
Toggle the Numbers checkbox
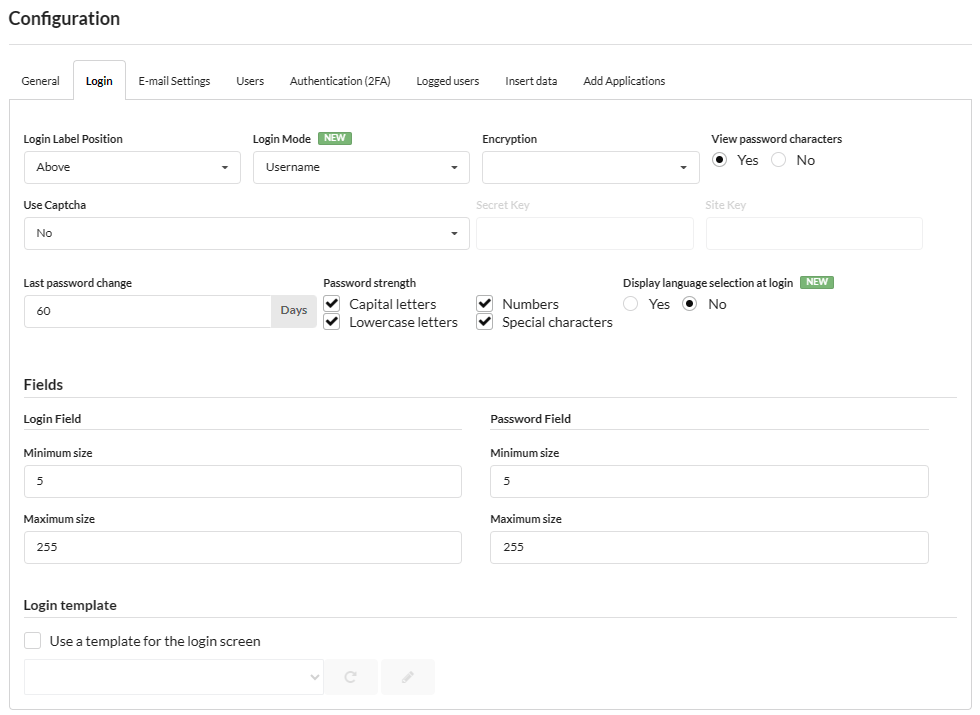click(x=485, y=304)
